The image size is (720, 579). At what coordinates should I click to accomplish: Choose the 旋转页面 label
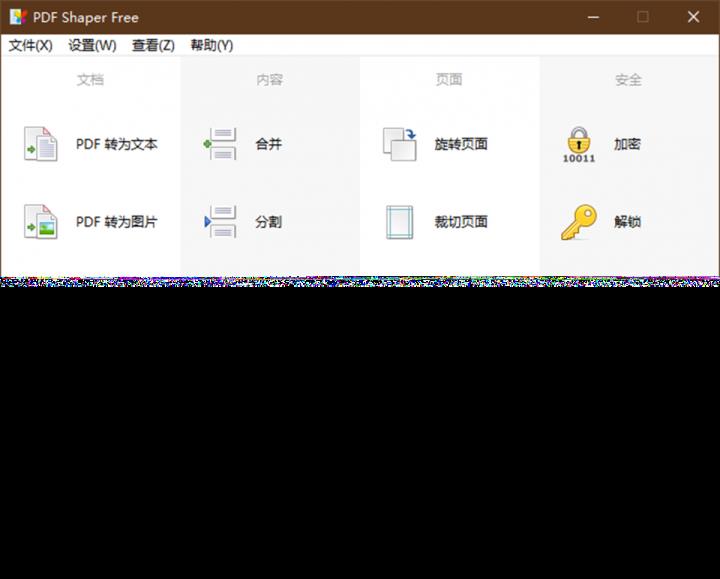[461, 144]
